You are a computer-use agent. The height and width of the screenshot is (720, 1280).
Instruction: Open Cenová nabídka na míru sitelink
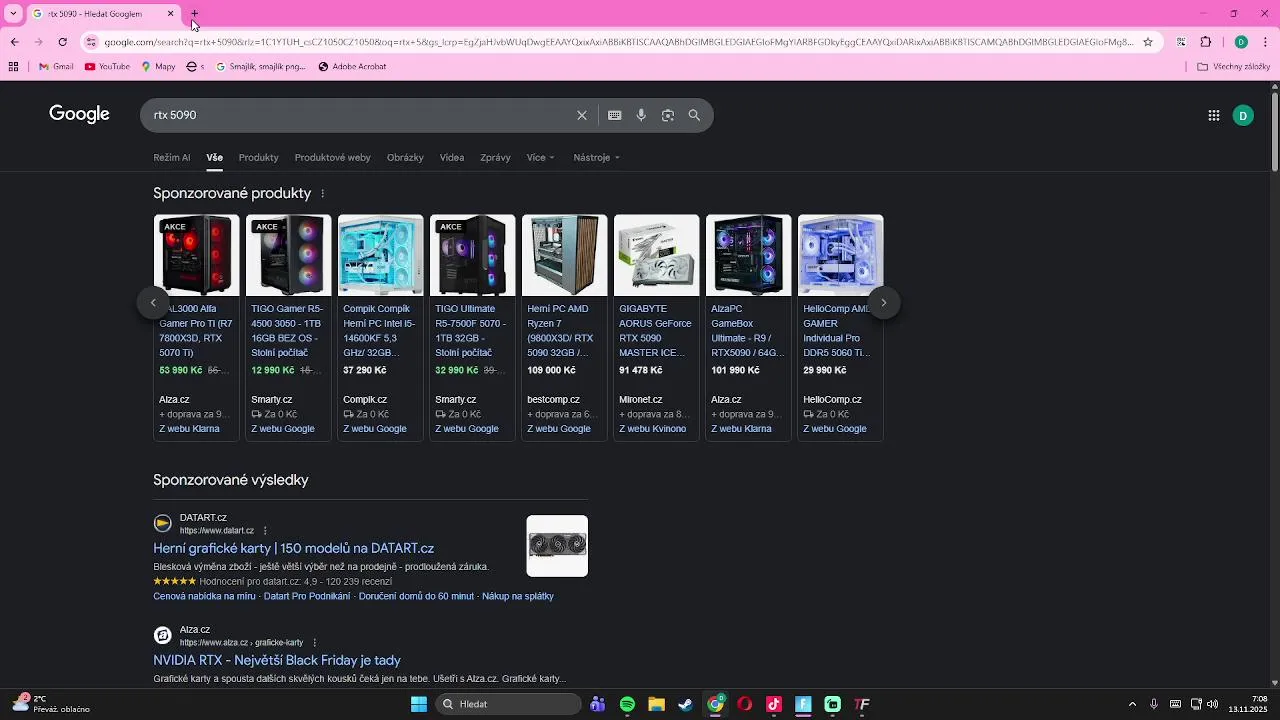pyautogui.click(x=204, y=596)
